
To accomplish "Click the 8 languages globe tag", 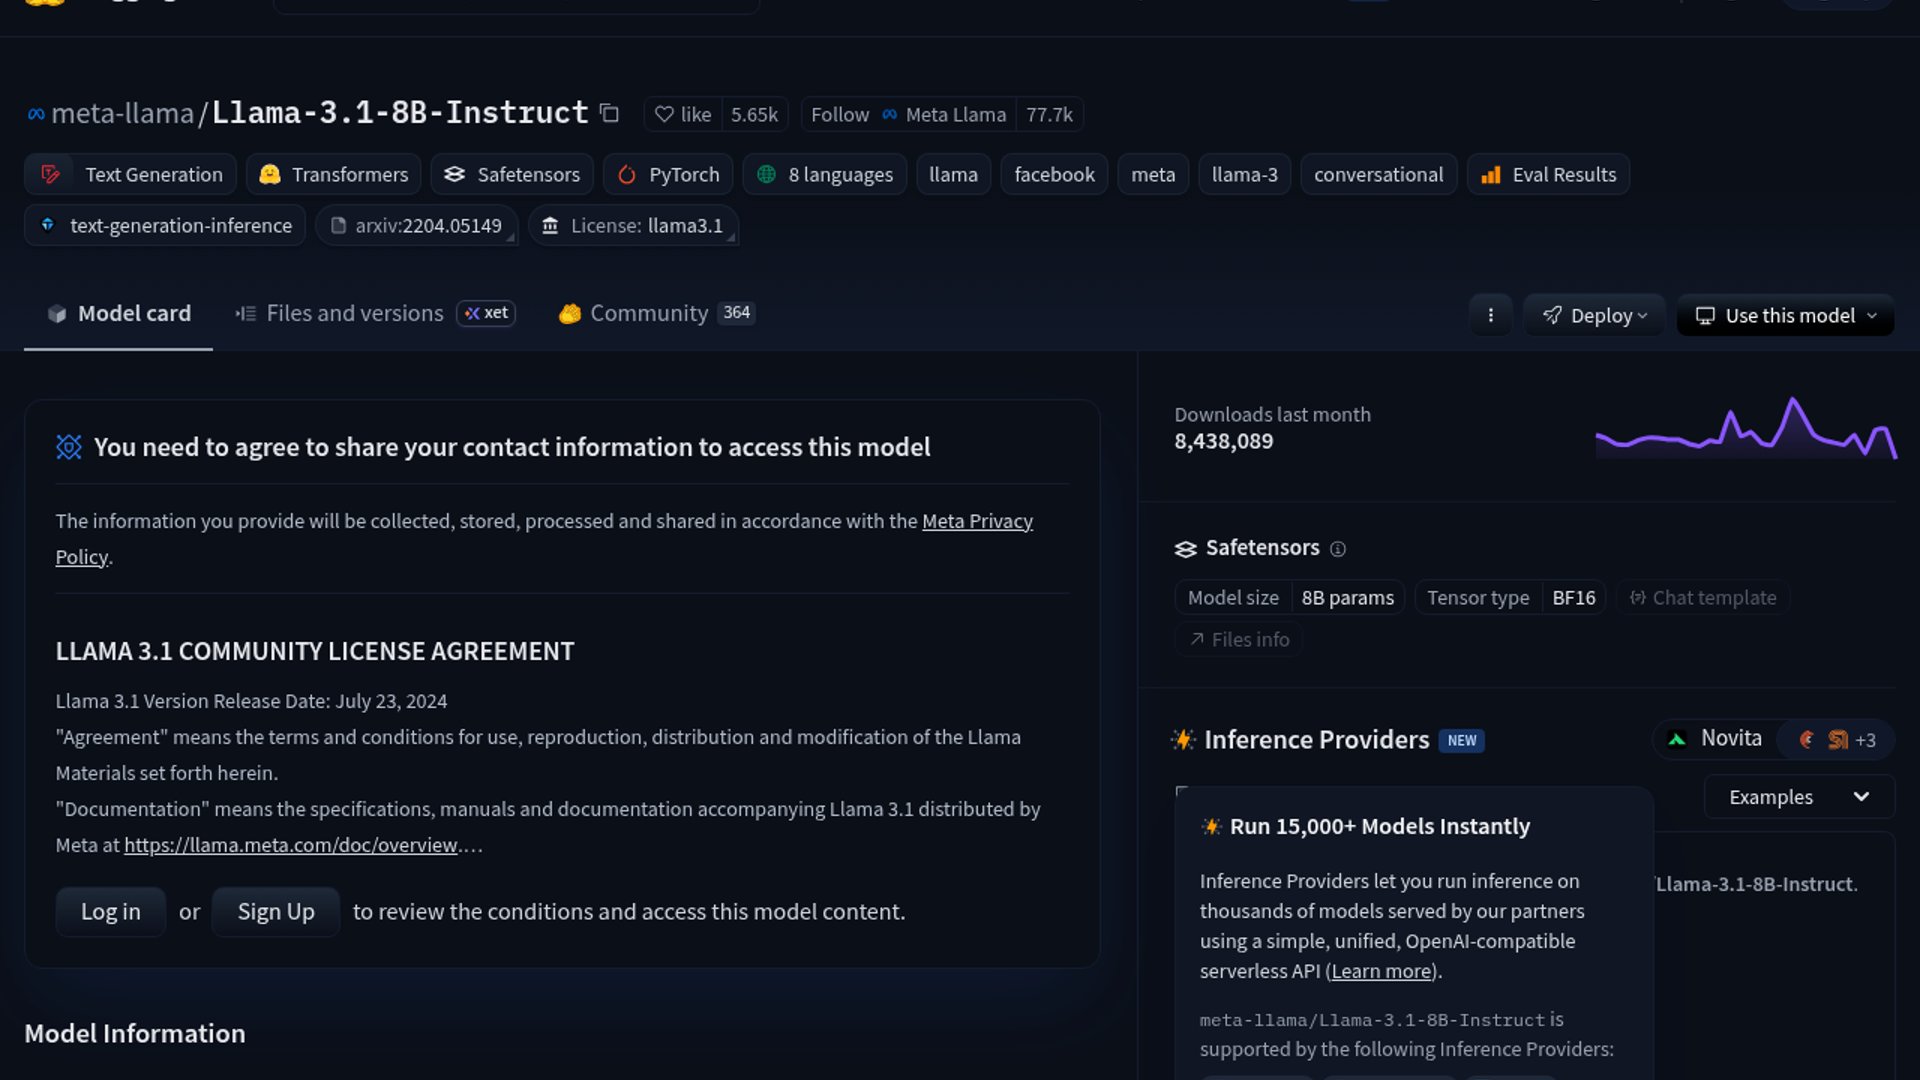I will click(824, 175).
